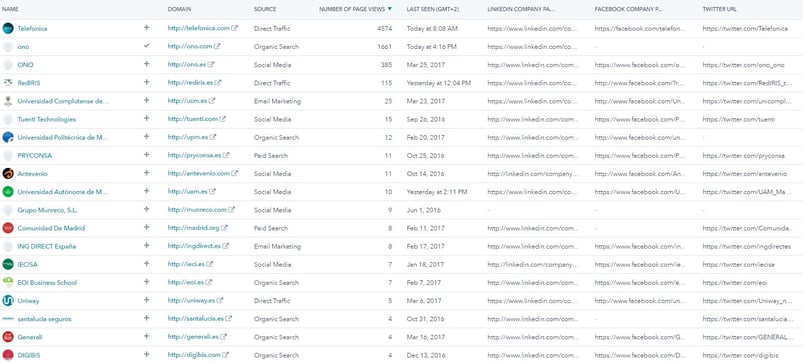Sort by Last Seen (GMT+2) header
The image size is (803, 363).
pyautogui.click(x=432, y=9)
